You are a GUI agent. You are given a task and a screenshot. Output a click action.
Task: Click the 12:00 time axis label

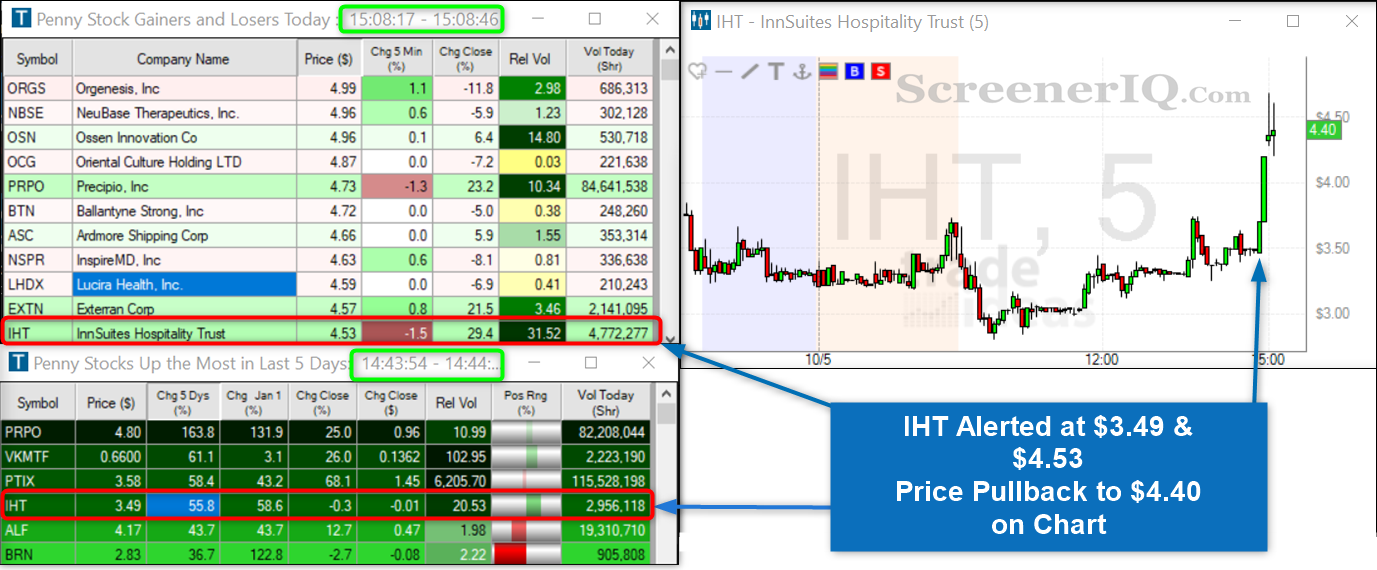[1101, 359]
